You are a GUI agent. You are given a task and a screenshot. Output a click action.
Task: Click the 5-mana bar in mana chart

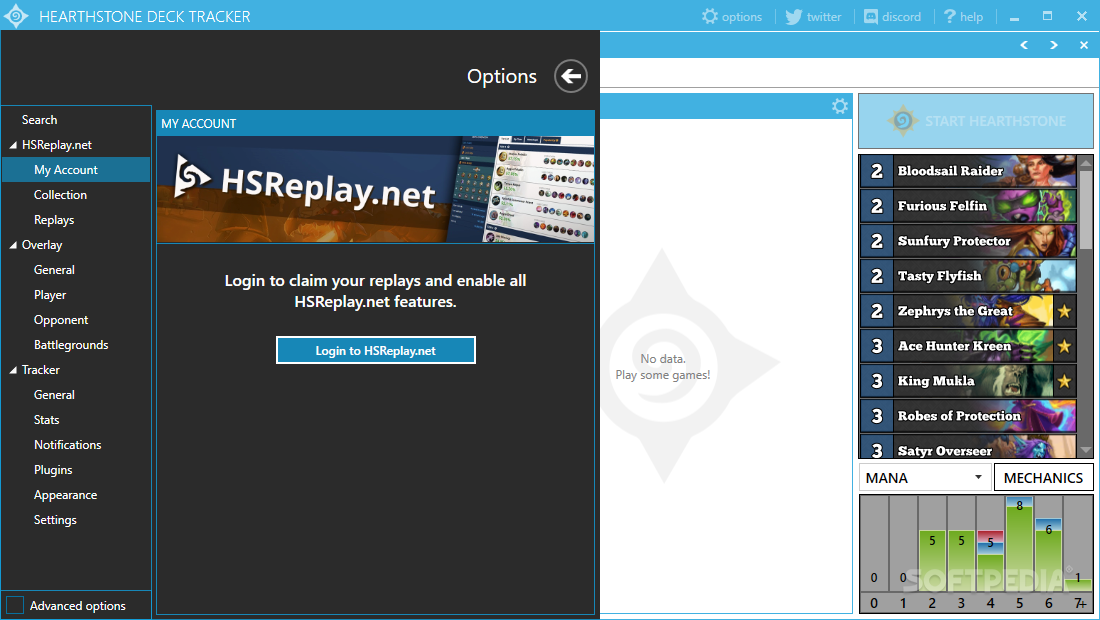[x=1019, y=544]
